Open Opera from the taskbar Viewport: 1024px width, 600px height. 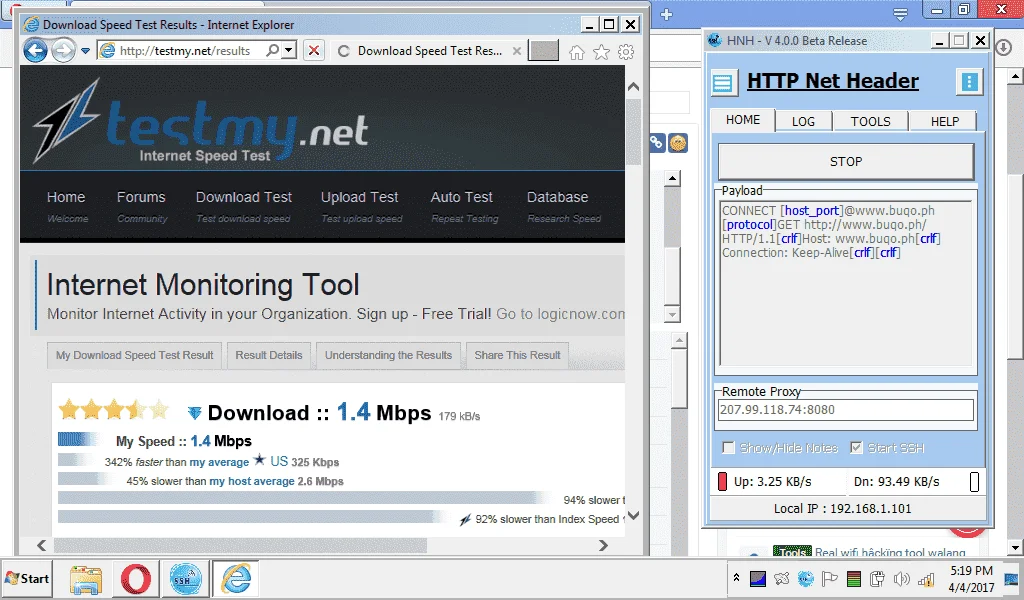pyautogui.click(x=136, y=579)
